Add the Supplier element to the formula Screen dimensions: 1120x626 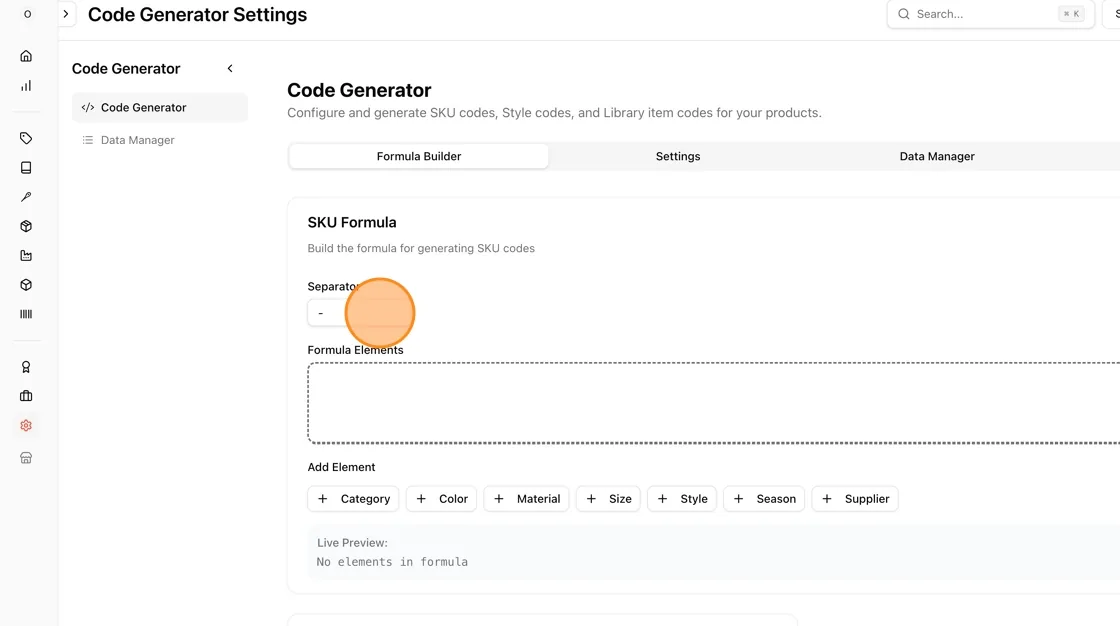click(855, 499)
